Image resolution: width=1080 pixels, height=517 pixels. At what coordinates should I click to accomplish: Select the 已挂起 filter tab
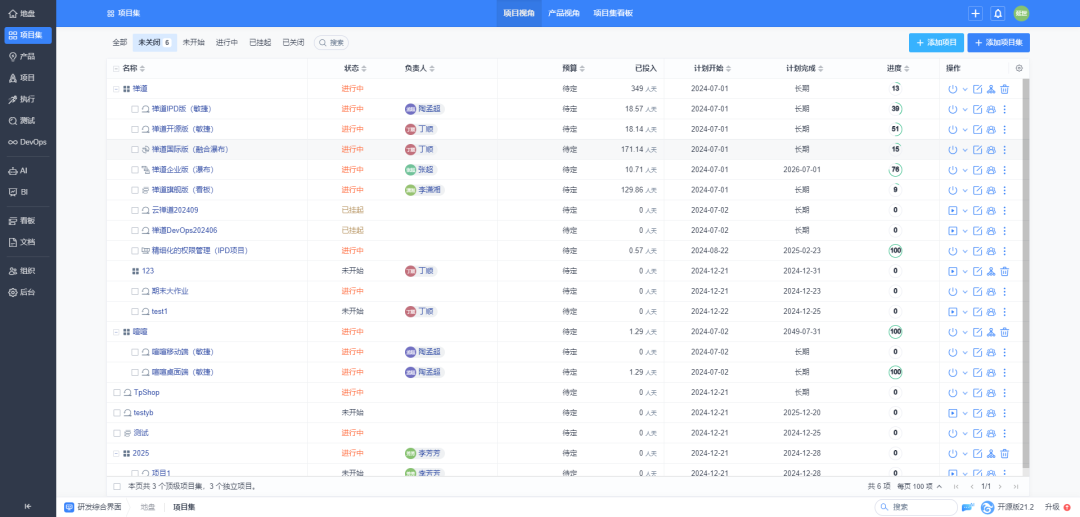click(x=259, y=43)
